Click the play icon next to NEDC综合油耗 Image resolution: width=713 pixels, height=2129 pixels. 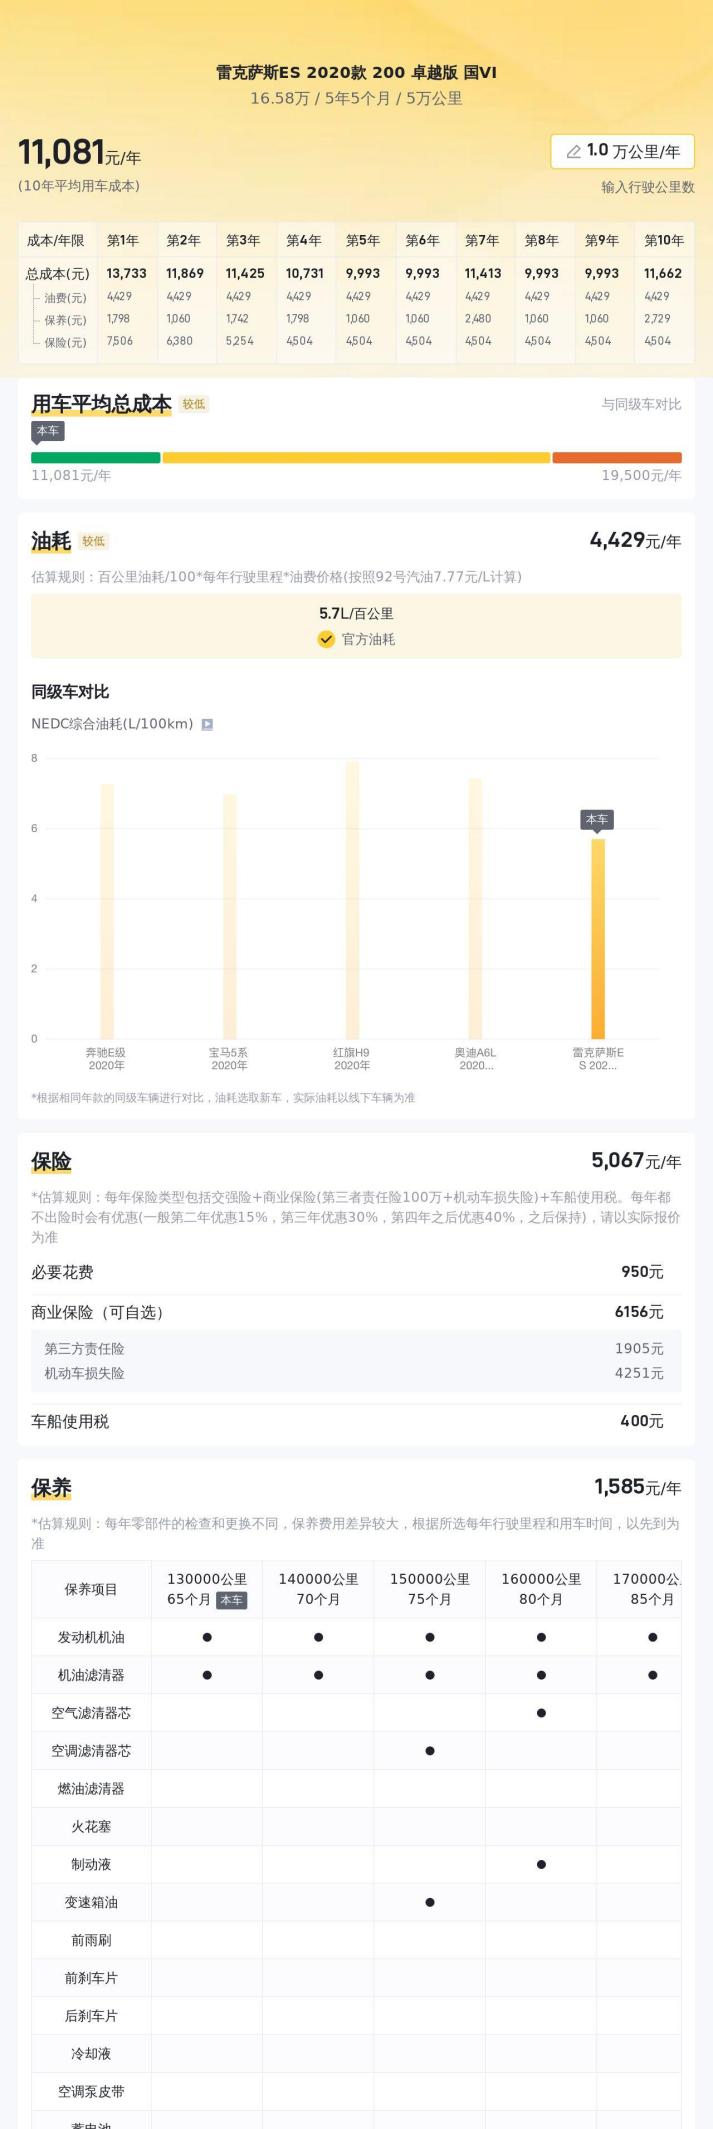pyautogui.click(x=207, y=724)
